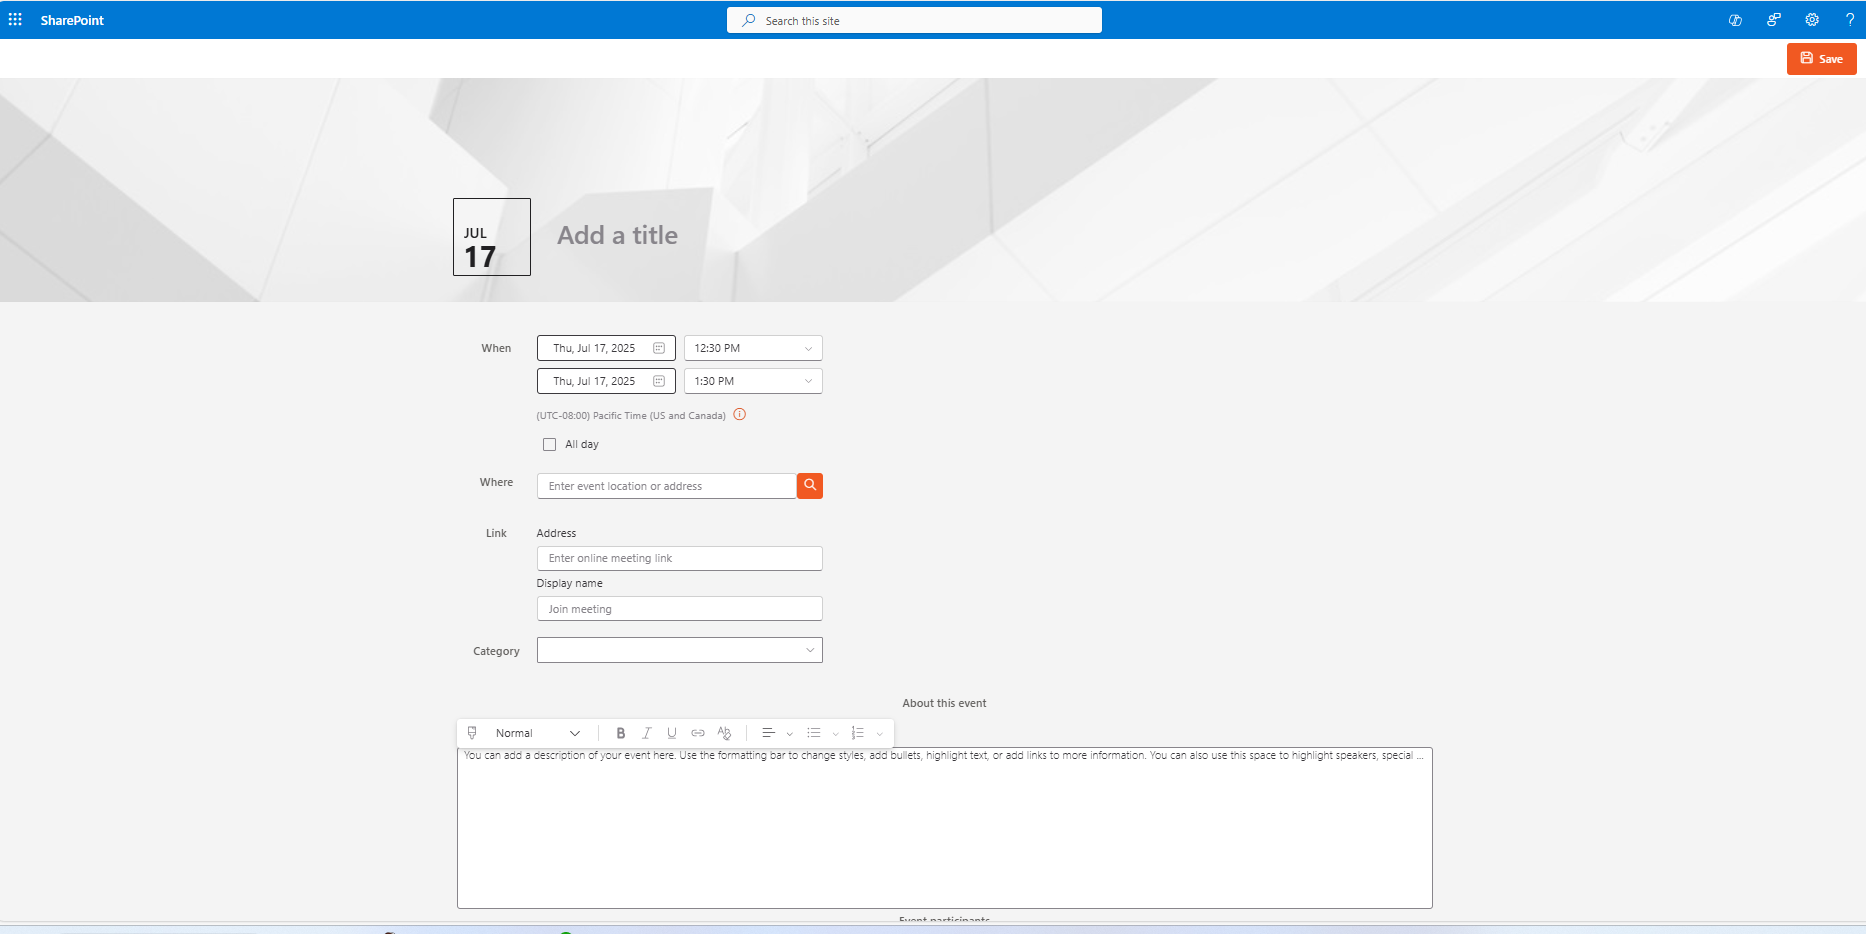Open the Copilot icon in the header
Viewport: 1866px width, 934px height.
point(1735,20)
